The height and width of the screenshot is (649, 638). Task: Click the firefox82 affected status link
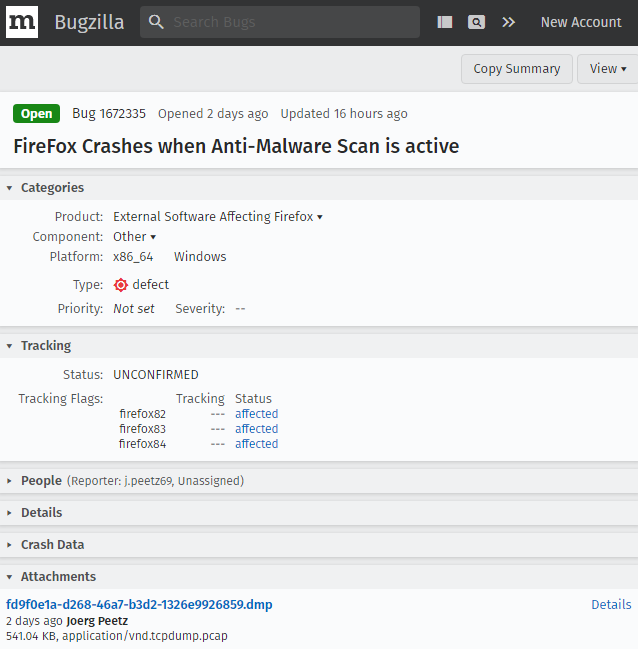[x=256, y=414]
